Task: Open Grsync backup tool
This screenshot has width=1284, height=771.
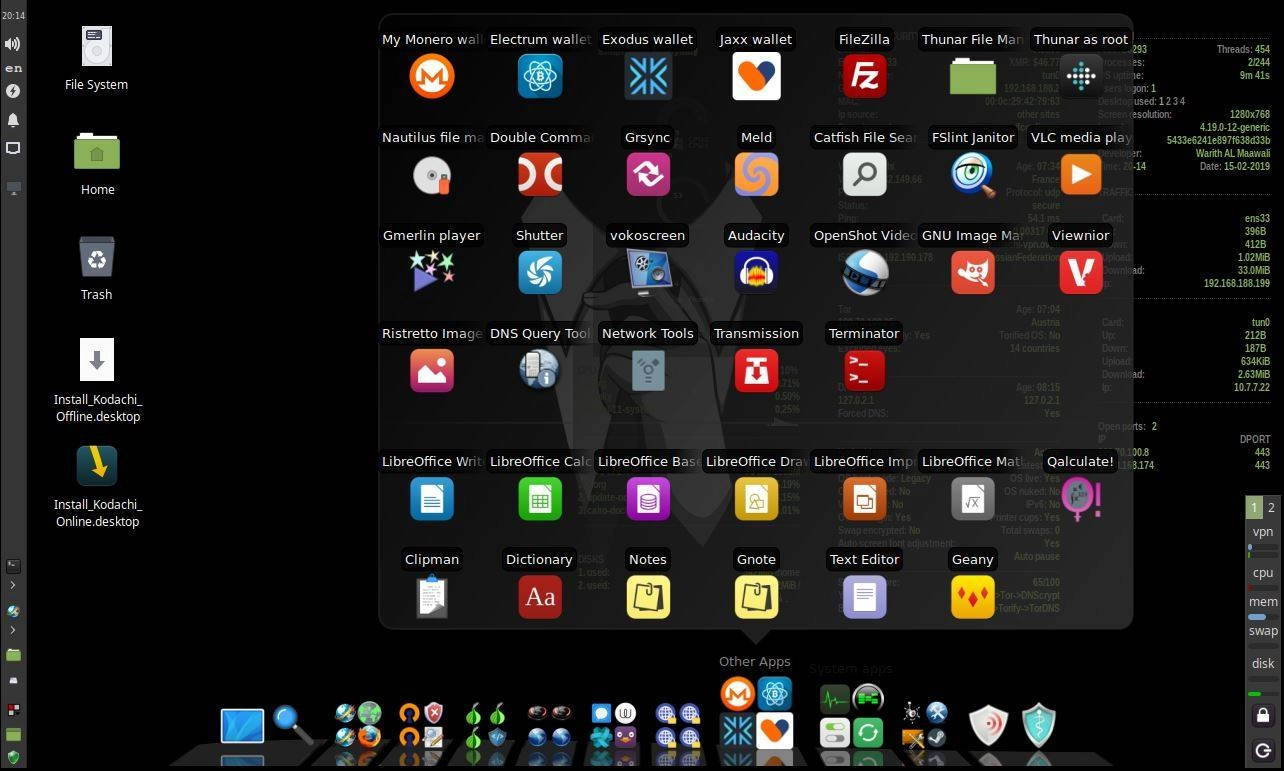Action: (648, 174)
